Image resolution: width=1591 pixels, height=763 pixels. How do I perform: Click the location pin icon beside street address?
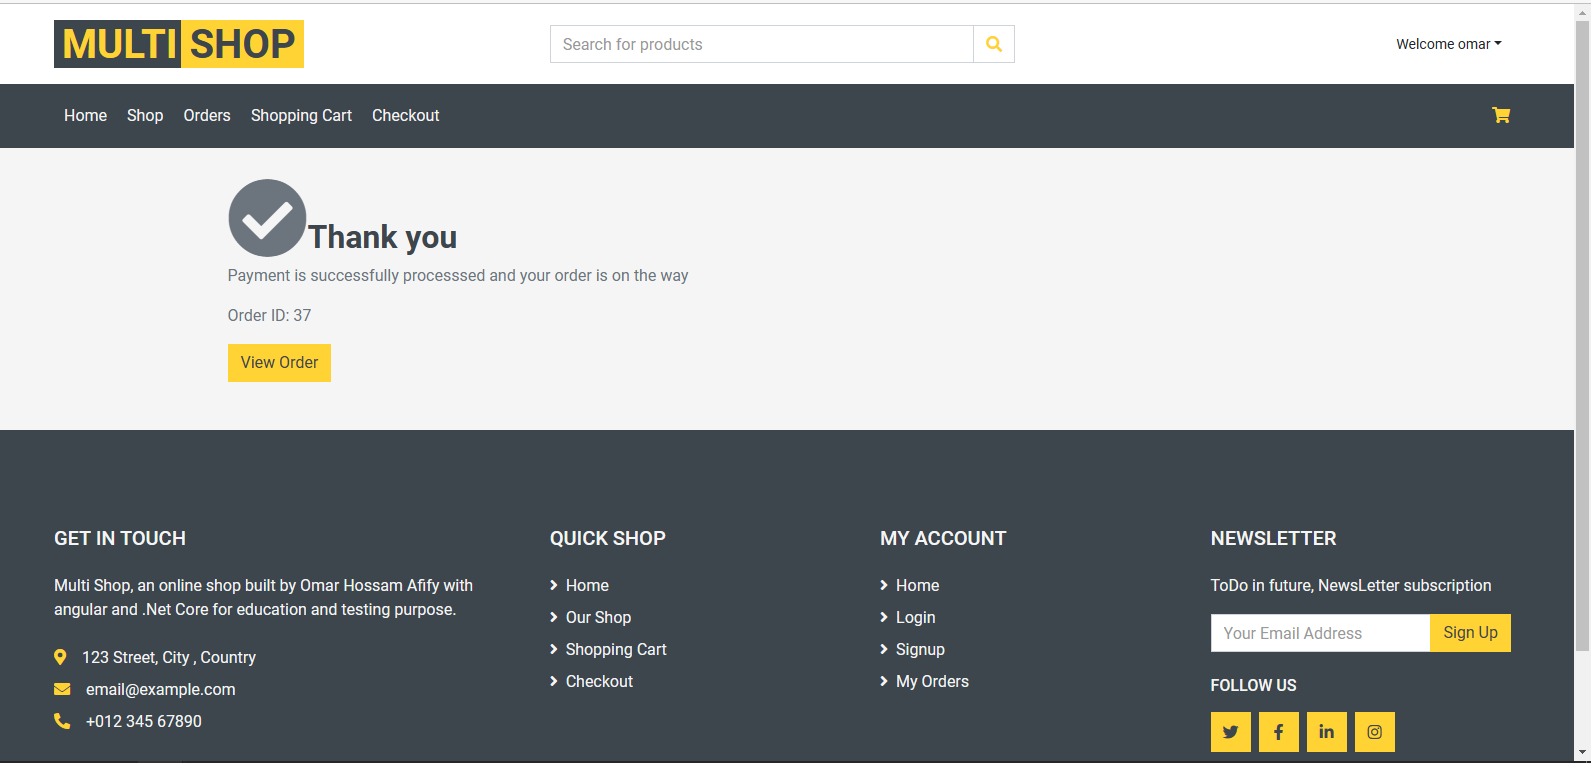pos(60,657)
